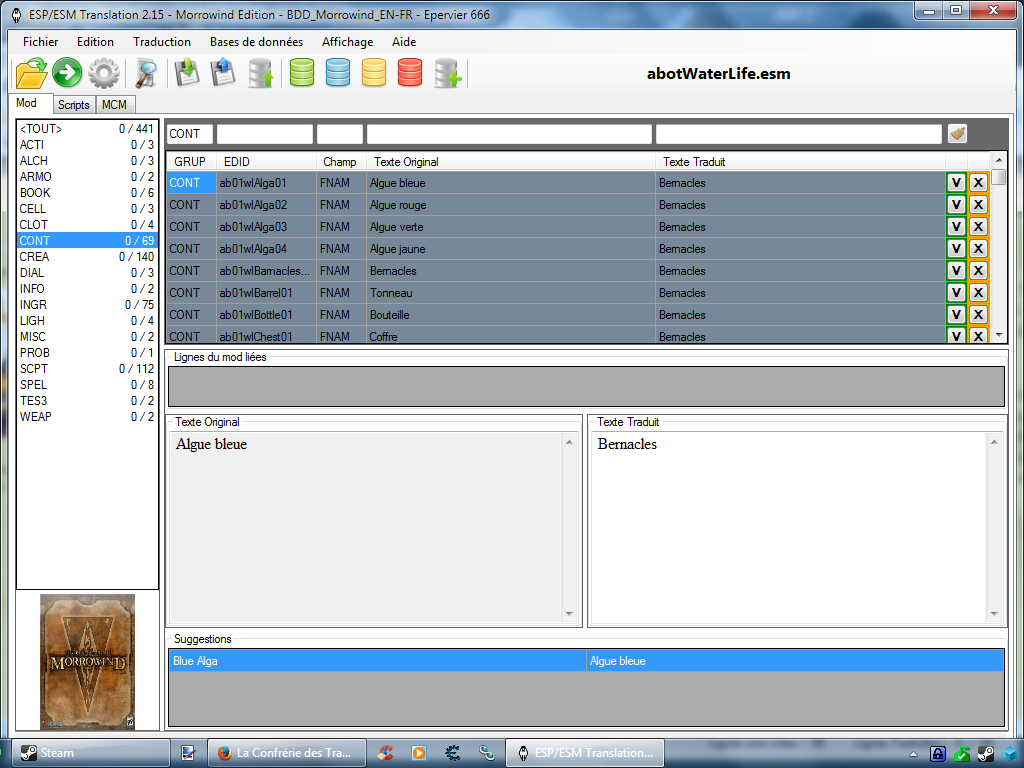Click the media player taskbar icon
The height and width of the screenshot is (768, 1024).
tap(419, 753)
